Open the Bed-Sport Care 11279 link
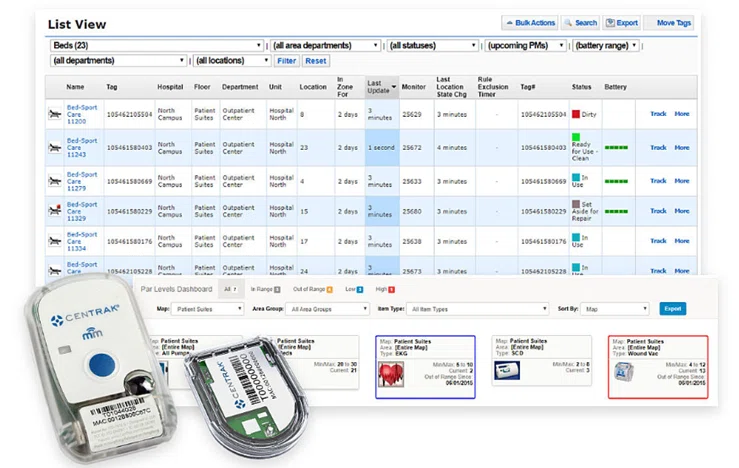739x468 pixels. point(82,181)
